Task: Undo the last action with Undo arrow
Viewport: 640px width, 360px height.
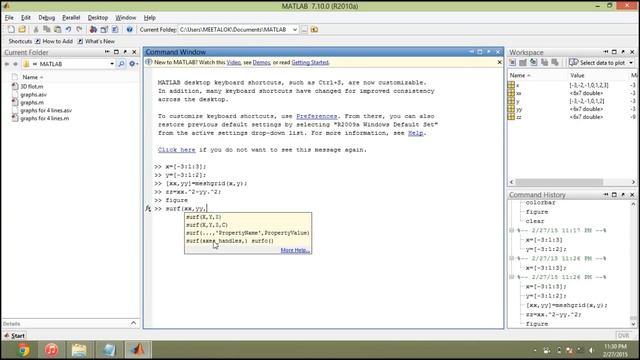Action: coord(68,29)
